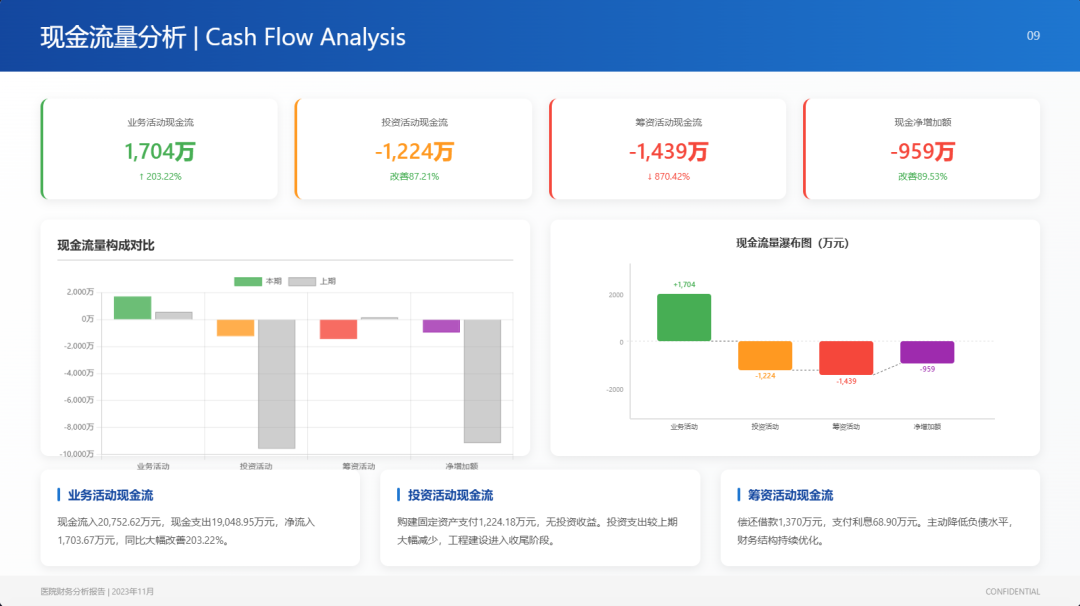The height and width of the screenshot is (606, 1080).
Task: Click the +1,704 data label above green bar
Action: 684,284
